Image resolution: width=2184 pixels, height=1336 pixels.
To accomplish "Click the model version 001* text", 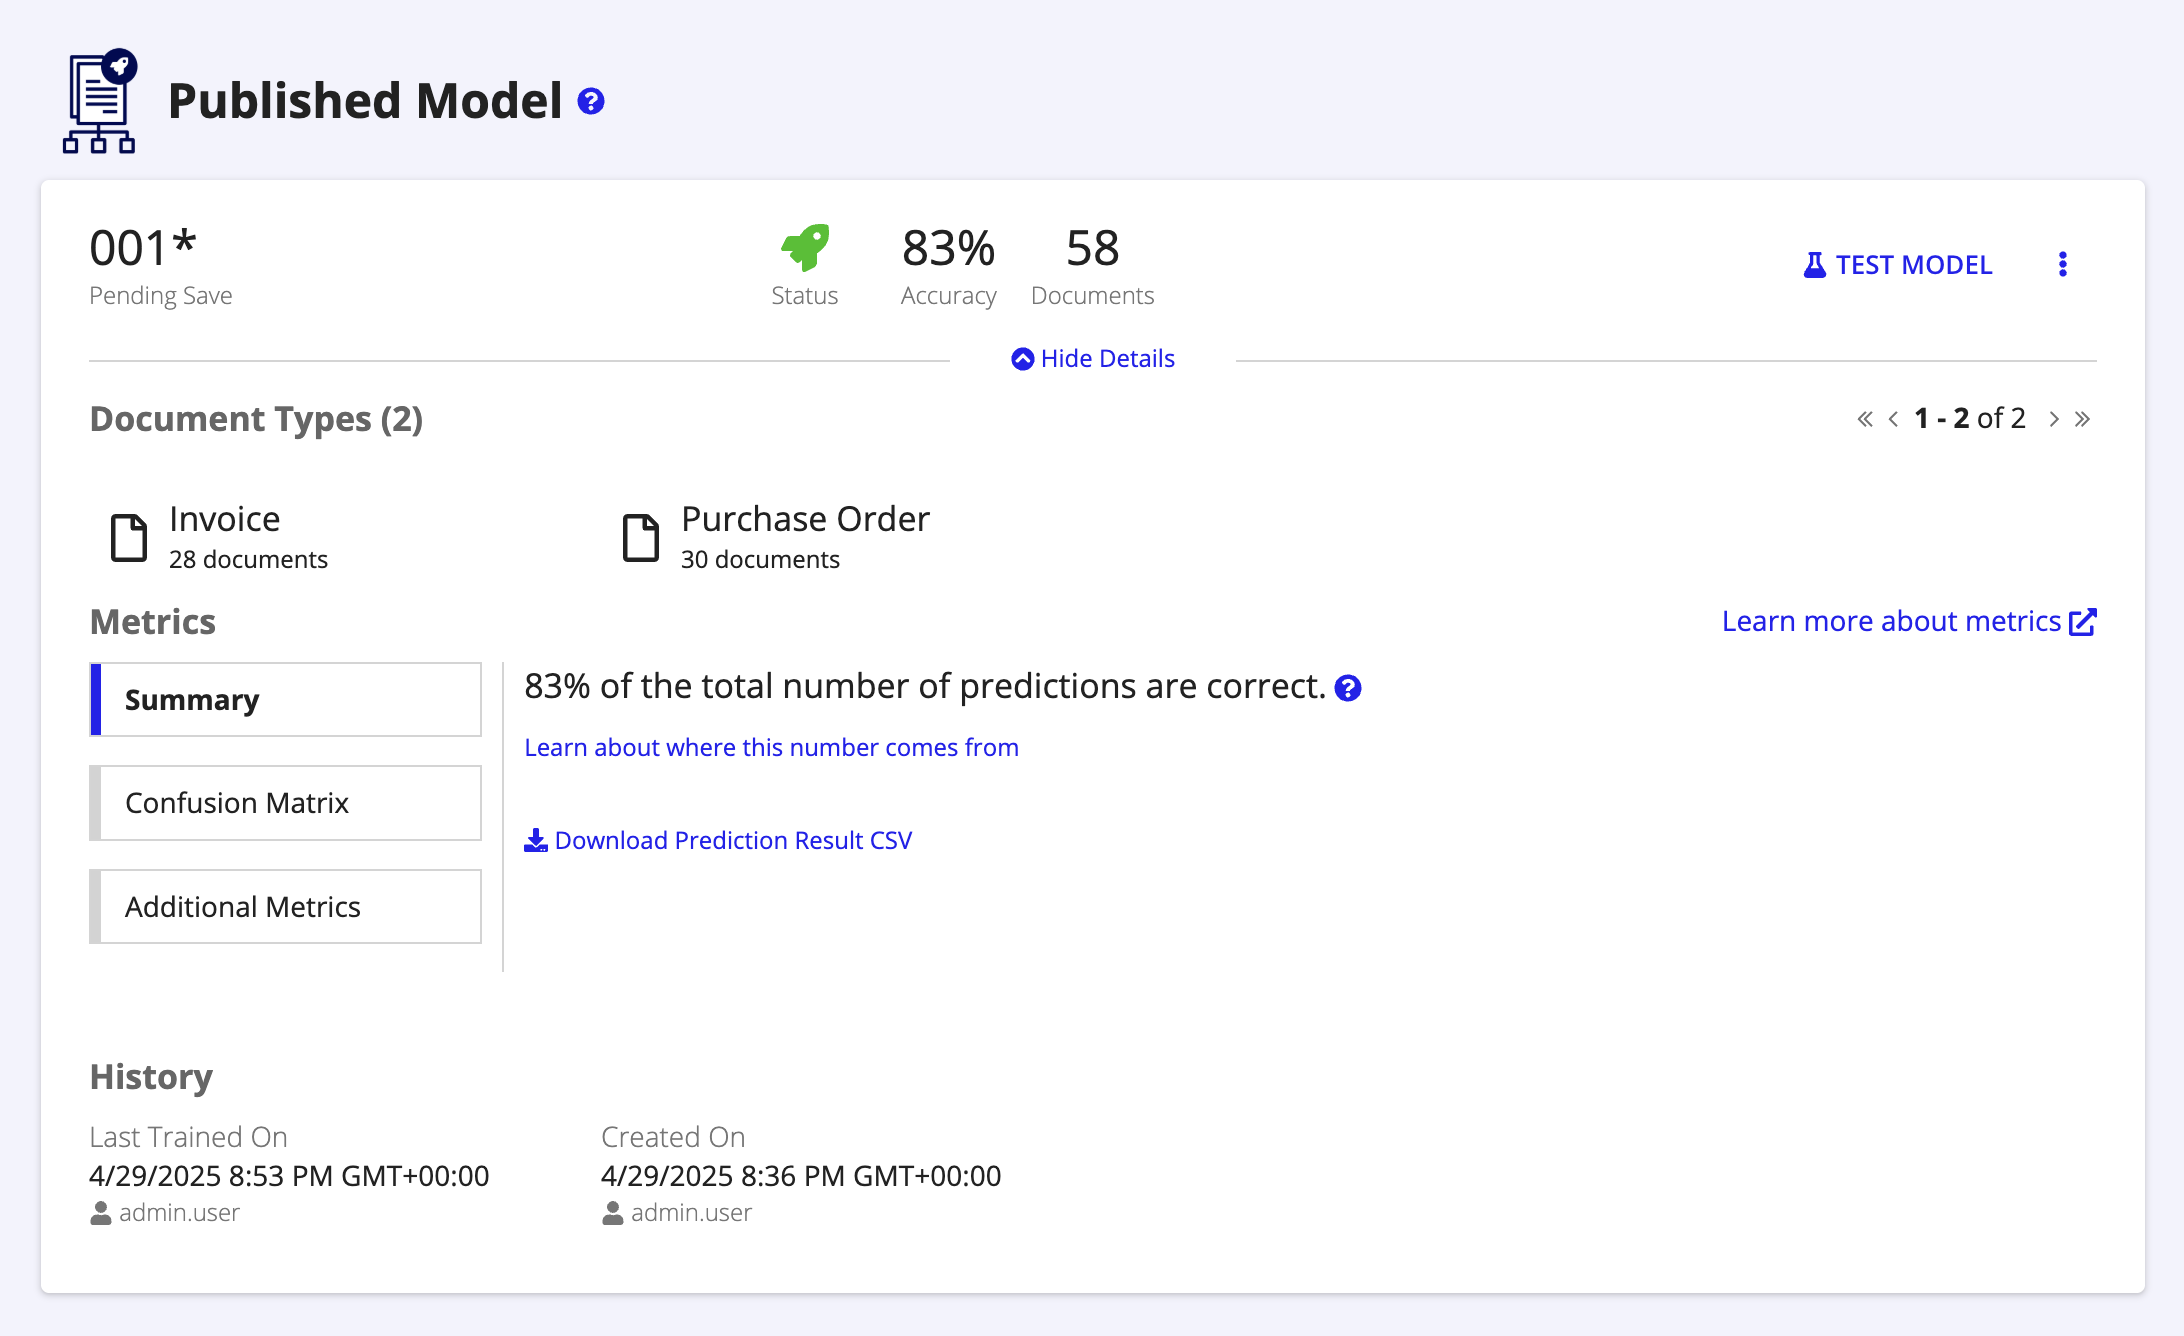I will coord(143,248).
